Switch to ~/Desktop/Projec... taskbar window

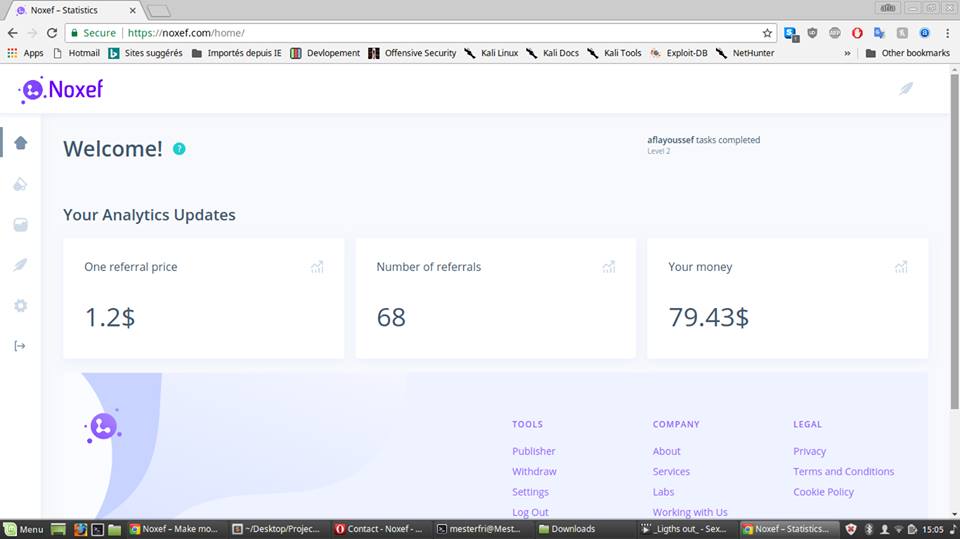(276, 529)
